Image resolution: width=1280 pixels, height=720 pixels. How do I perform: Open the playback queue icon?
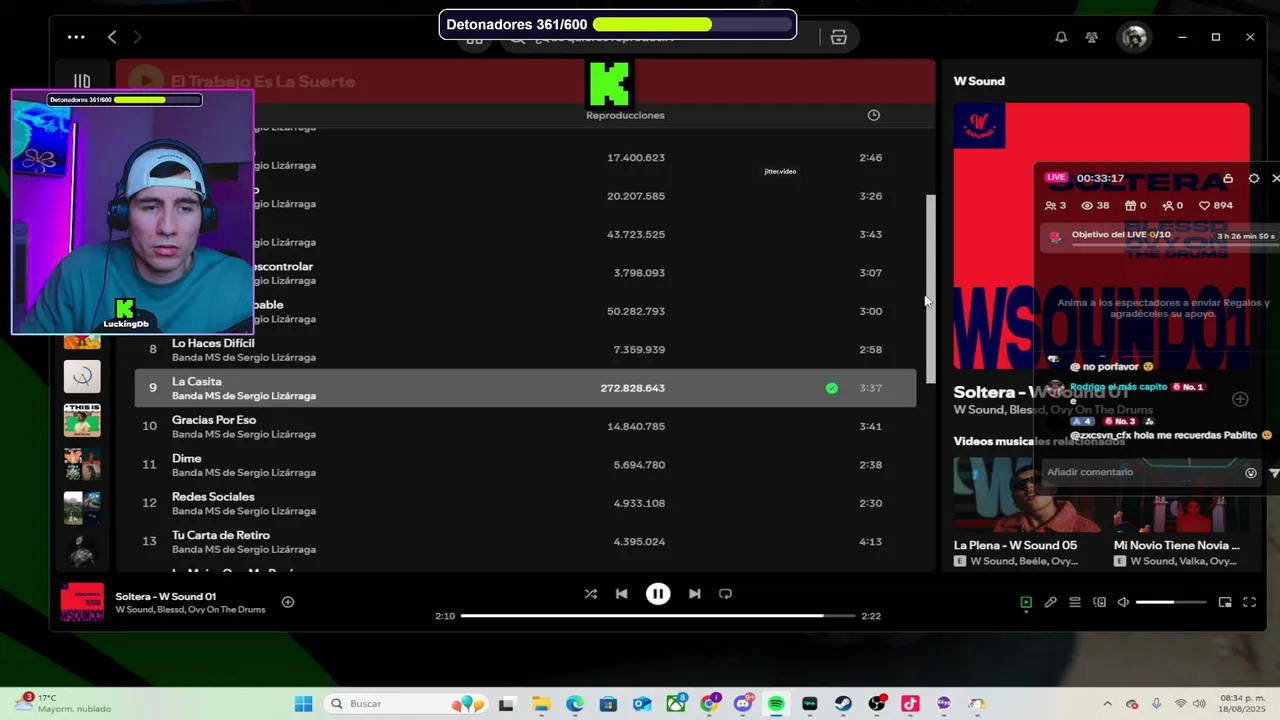[1075, 602]
